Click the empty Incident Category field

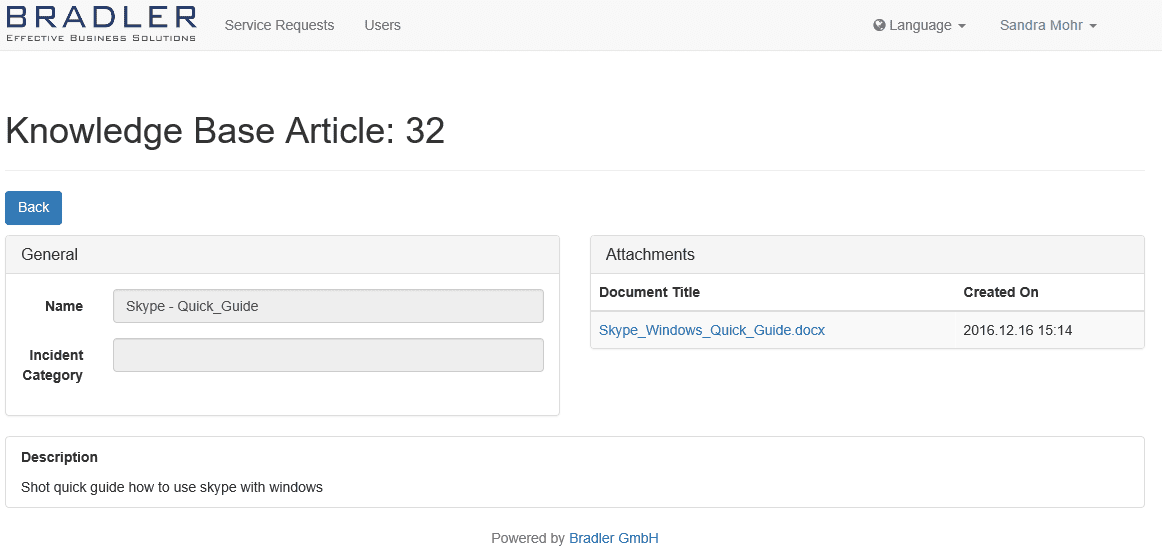point(328,355)
